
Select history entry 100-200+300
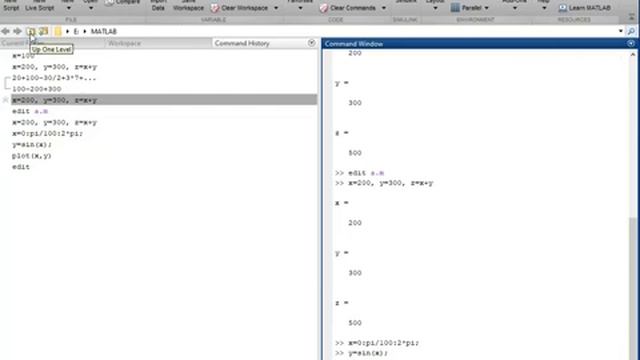click(37, 89)
